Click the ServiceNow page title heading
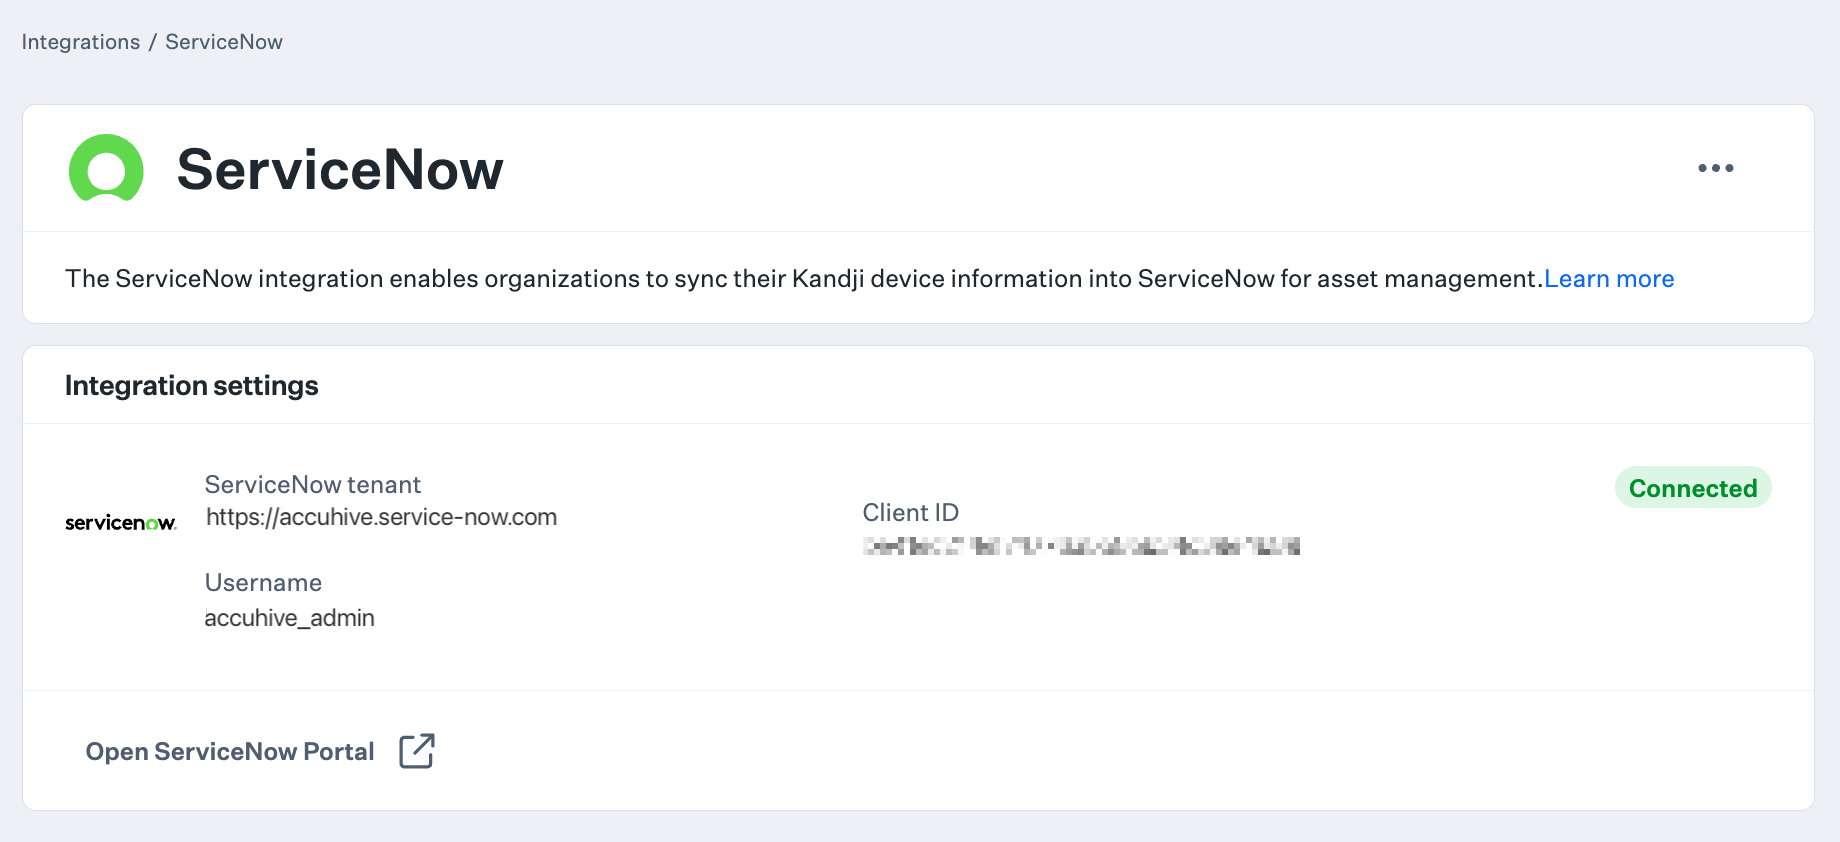This screenshot has height=842, width=1840. click(x=339, y=169)
